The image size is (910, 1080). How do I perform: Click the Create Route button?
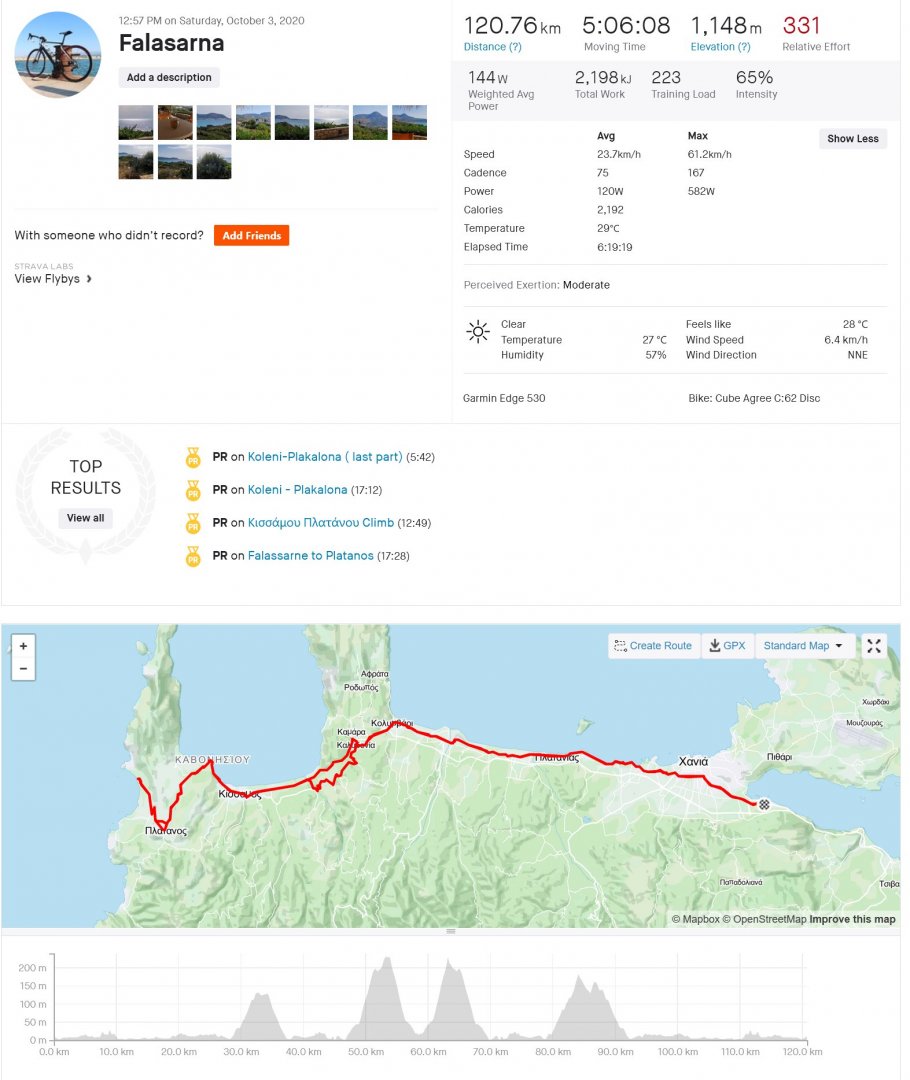tap(654, 646)
